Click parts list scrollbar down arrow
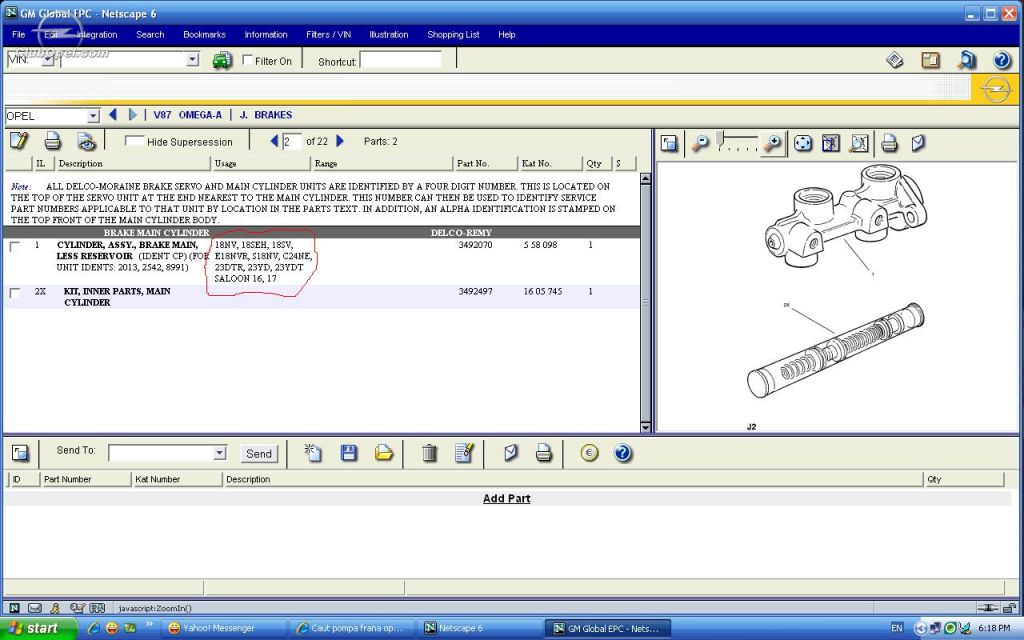This screenshot has width=1024, height=640. (x=645, y=427)
